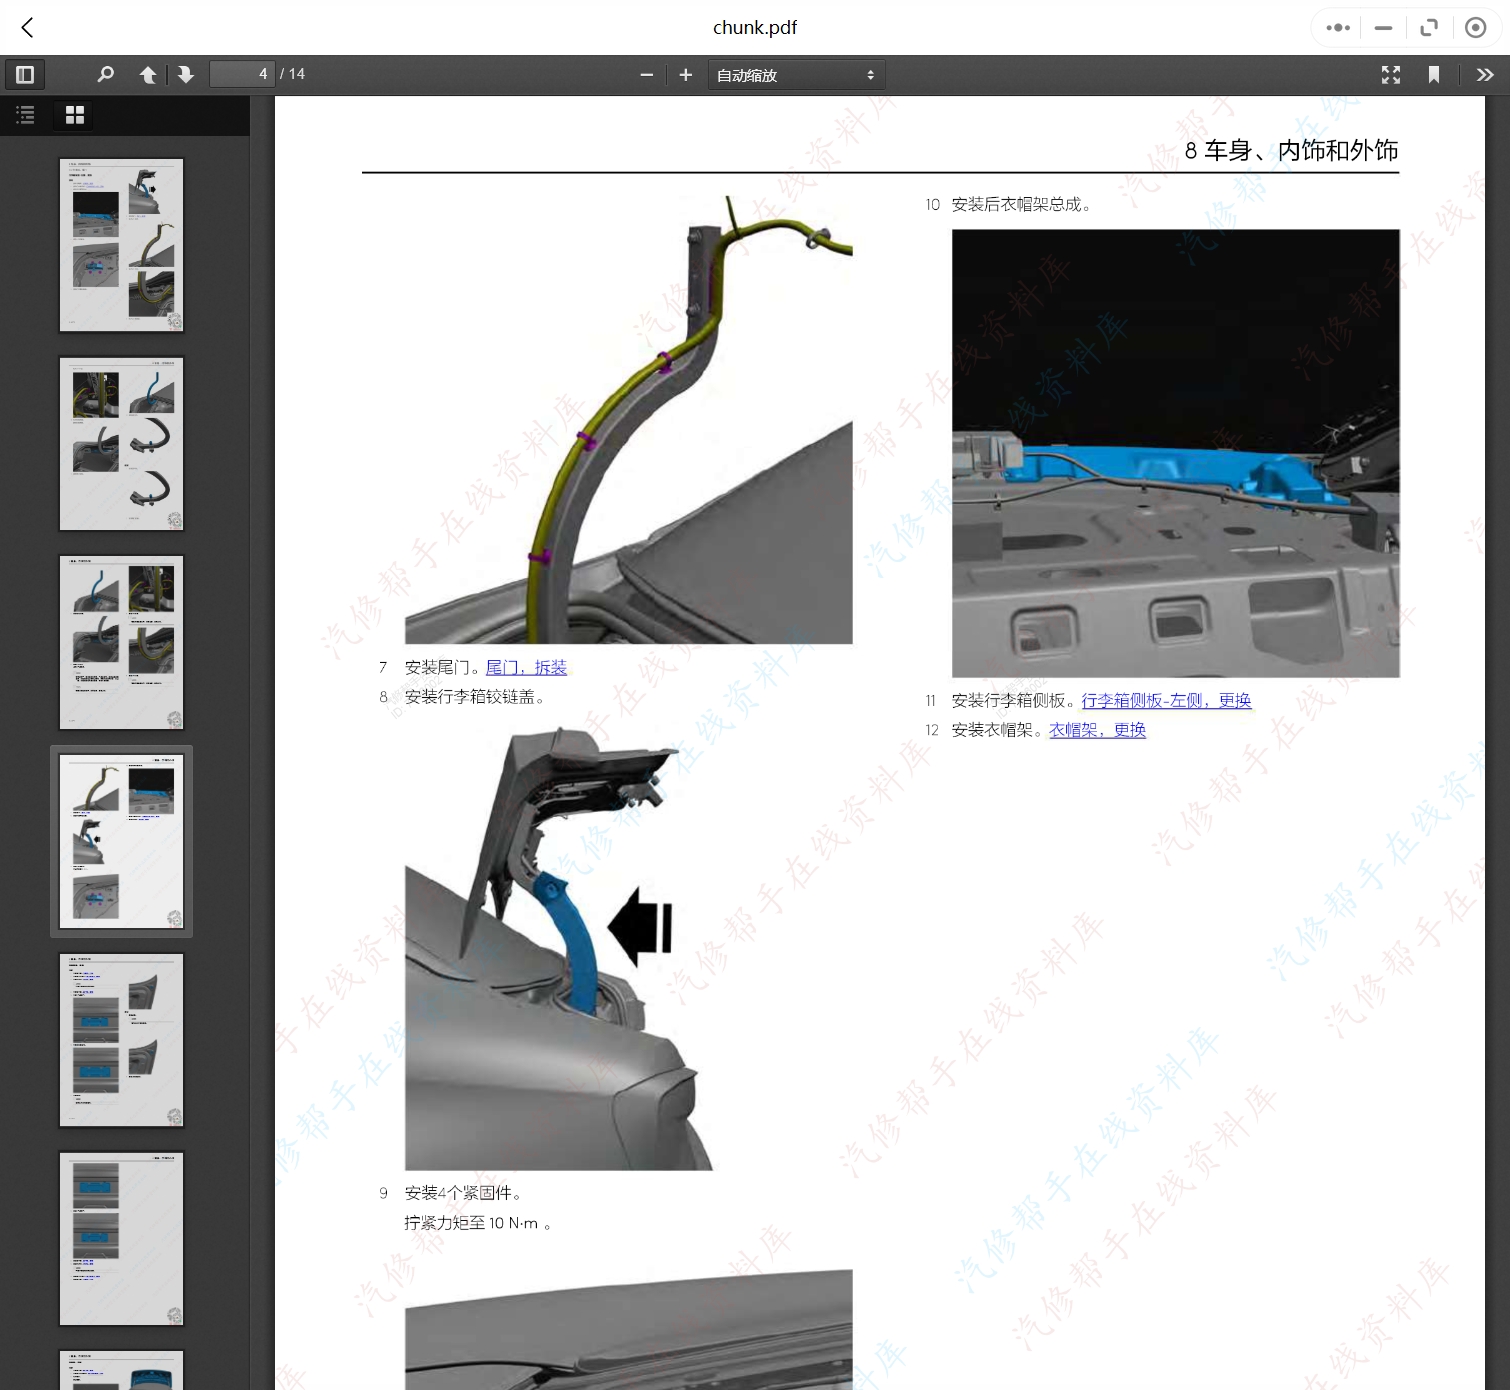Switch to document outline view

point(26,116)
